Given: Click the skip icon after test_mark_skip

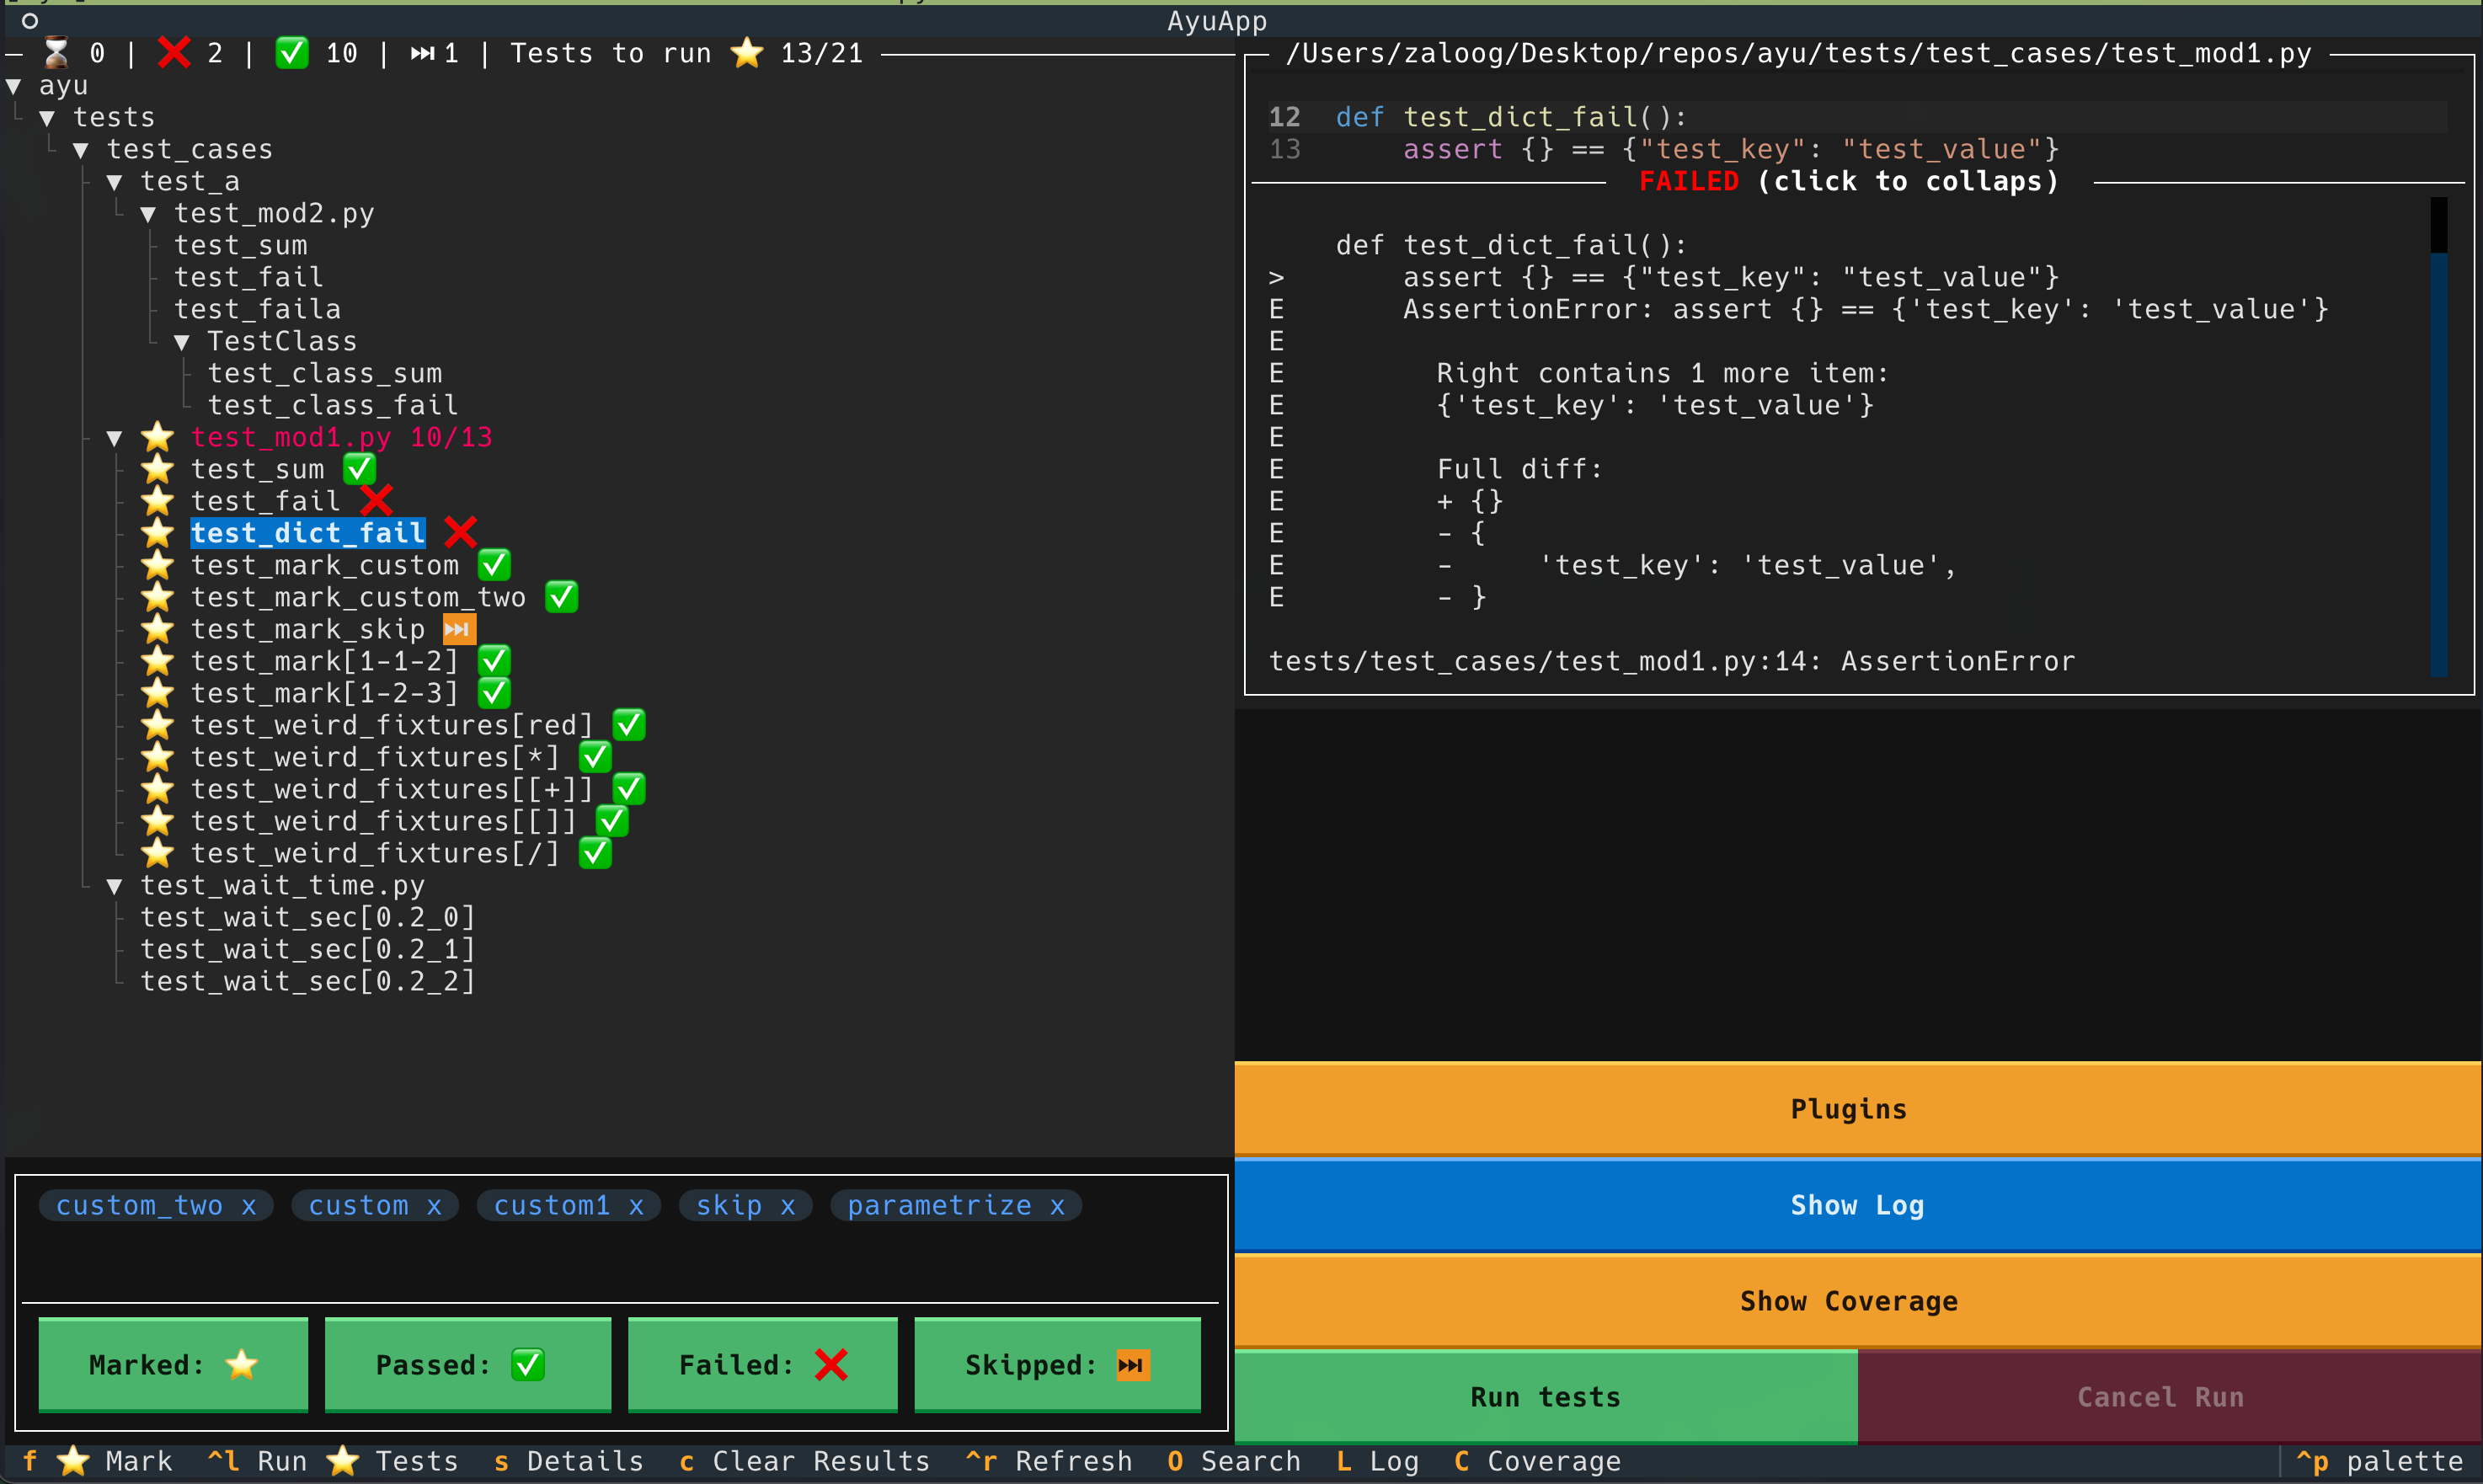Looking at the screenshot, I should 459,629.
